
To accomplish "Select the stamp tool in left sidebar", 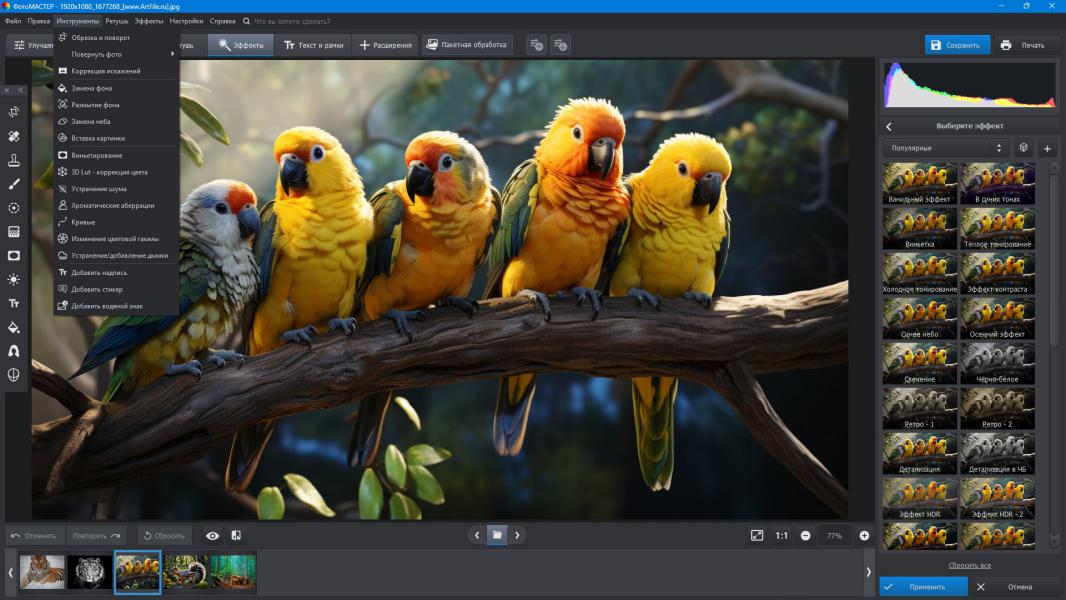I will 14,160.
